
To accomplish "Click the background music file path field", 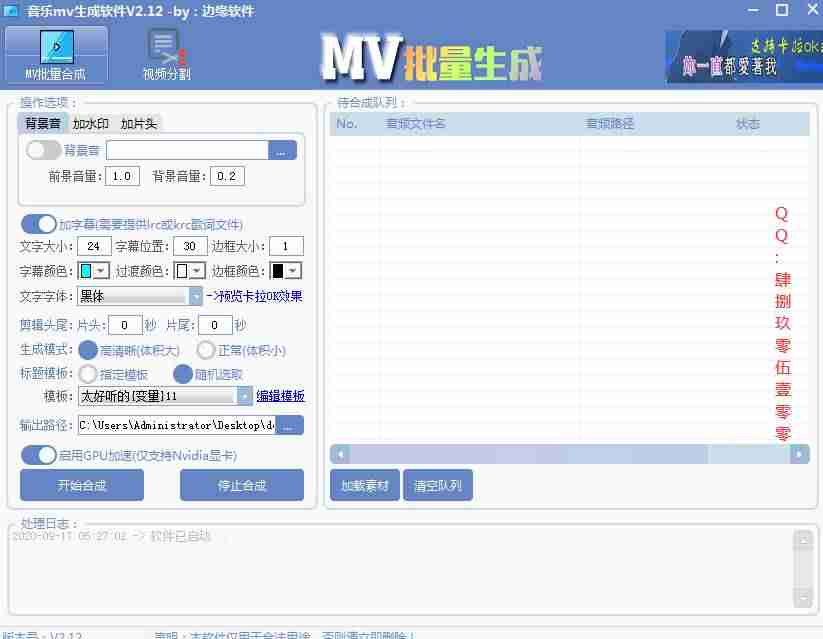I will [187, 150].
